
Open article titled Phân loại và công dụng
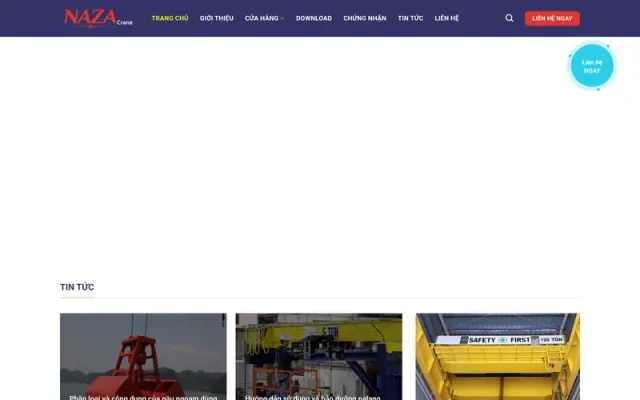pyautogui.click(x=143, y=397)
